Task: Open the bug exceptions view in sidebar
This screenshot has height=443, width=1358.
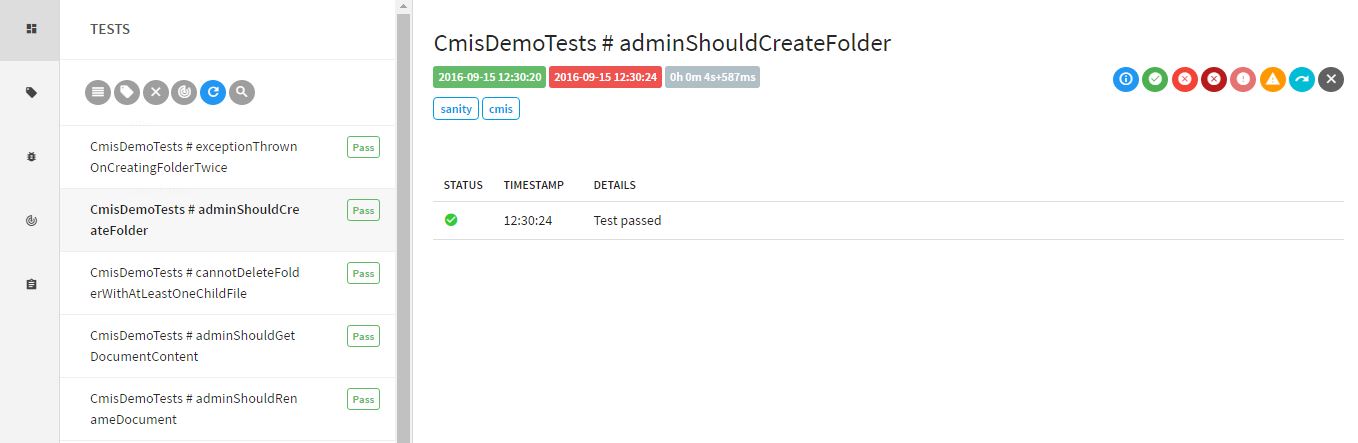Action: tap(31, 156)
